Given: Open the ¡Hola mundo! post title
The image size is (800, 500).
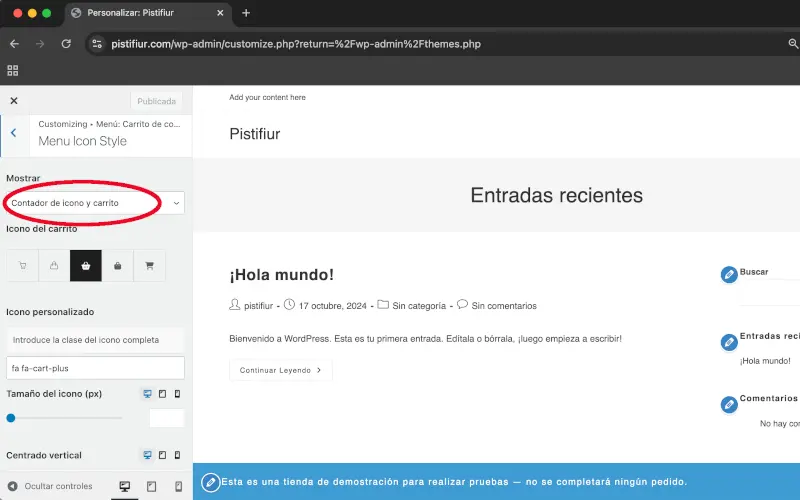Looking at the screenshot, I should click(282, 274).
